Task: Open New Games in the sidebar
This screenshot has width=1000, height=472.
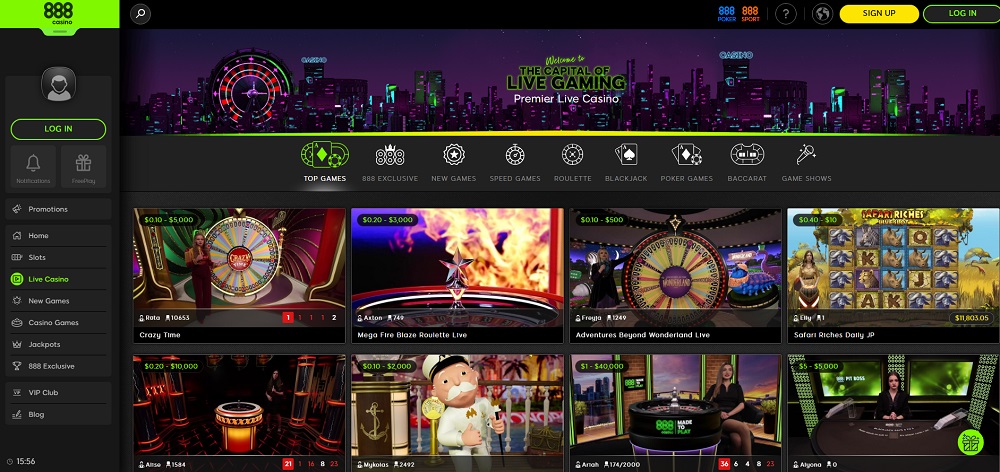Action: tap(58, 300)
